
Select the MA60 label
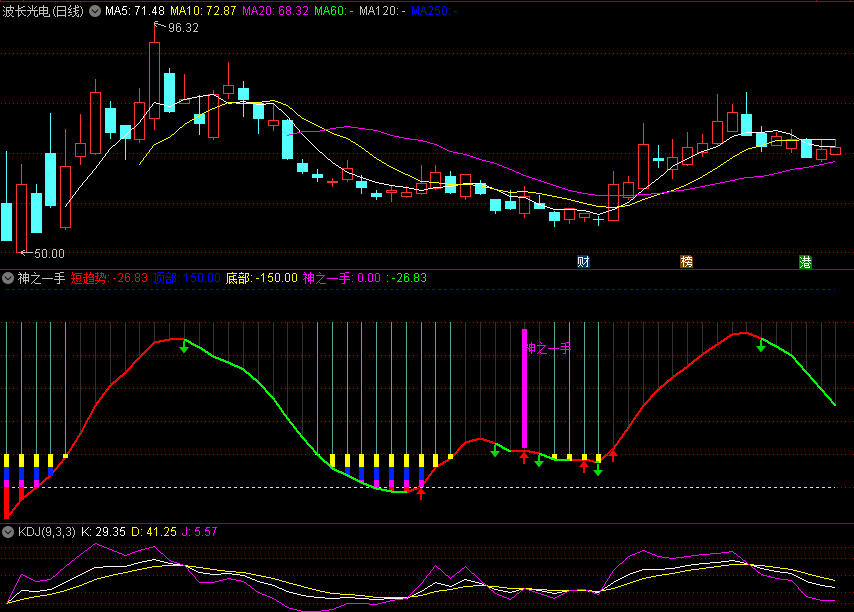[x=334, y=11]
